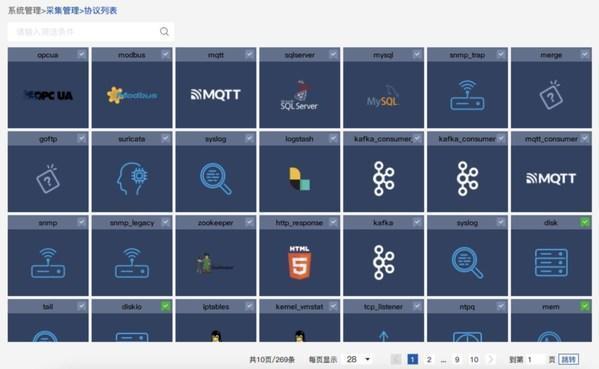599x369 pixels.
Task: Toggle the sqlserver card checkbox
Action: [x=333, y=54]
